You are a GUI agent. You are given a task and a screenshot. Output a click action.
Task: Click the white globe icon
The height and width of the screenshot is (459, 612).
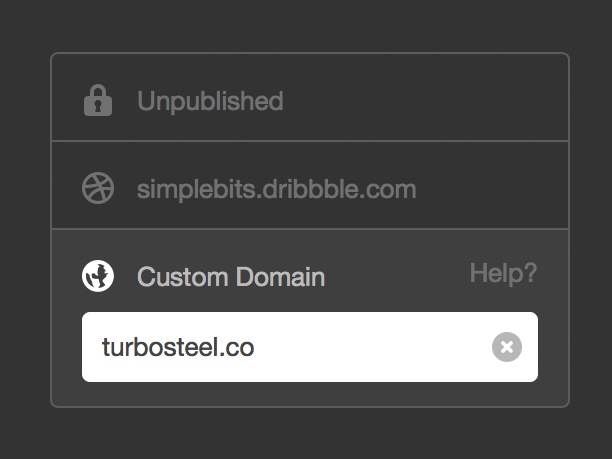(x=98, y=276)
